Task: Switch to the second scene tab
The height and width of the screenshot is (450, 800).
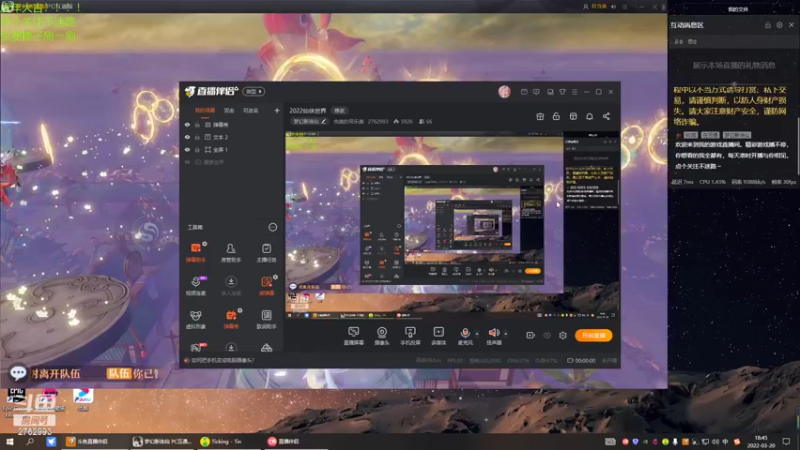Action: point(229,110)
